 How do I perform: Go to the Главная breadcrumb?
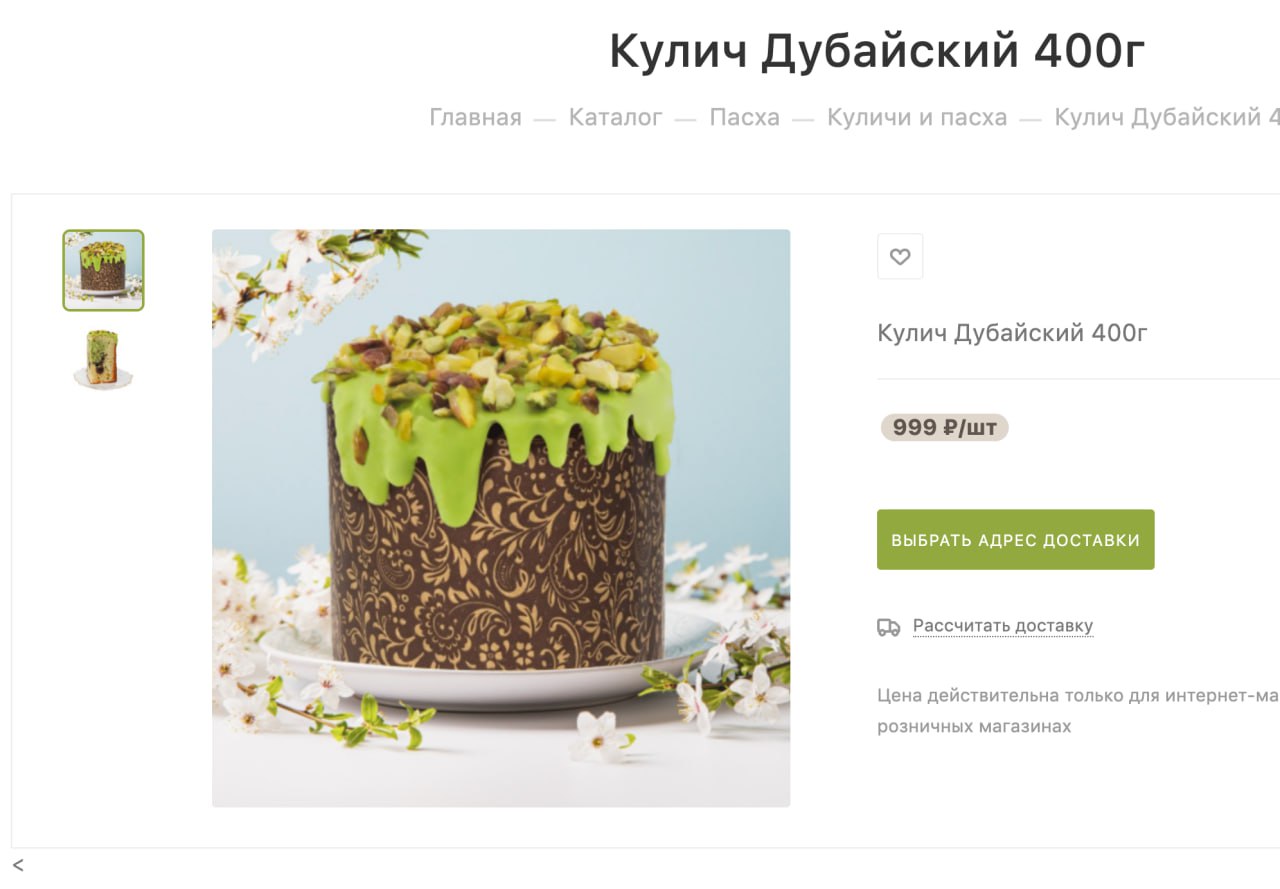(x=476, y=117)
